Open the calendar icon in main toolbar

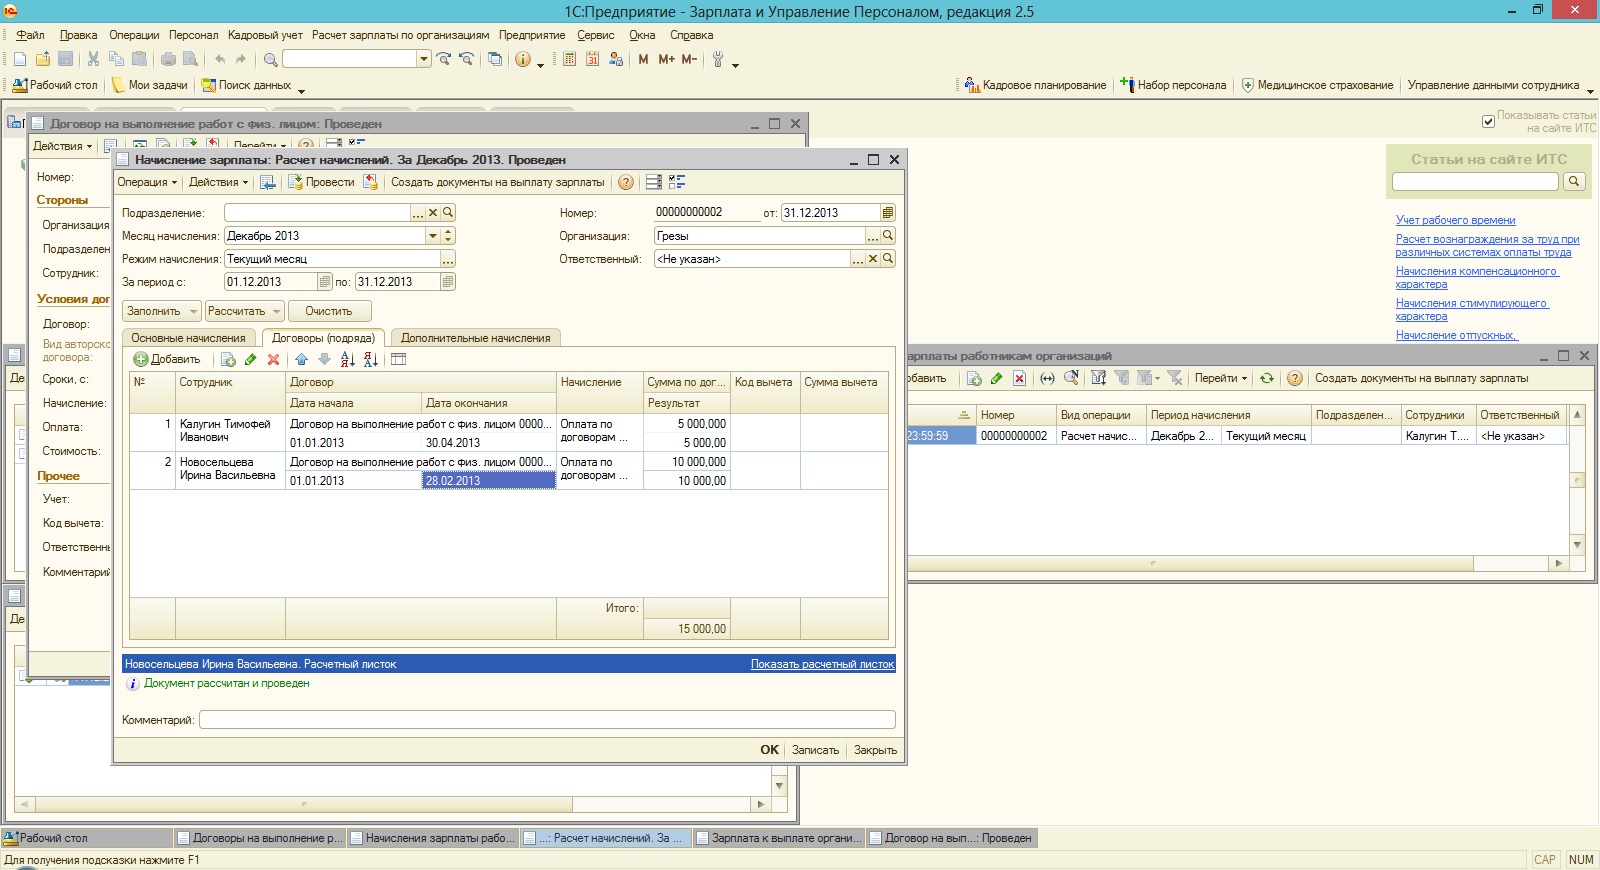tap(592, 60)
